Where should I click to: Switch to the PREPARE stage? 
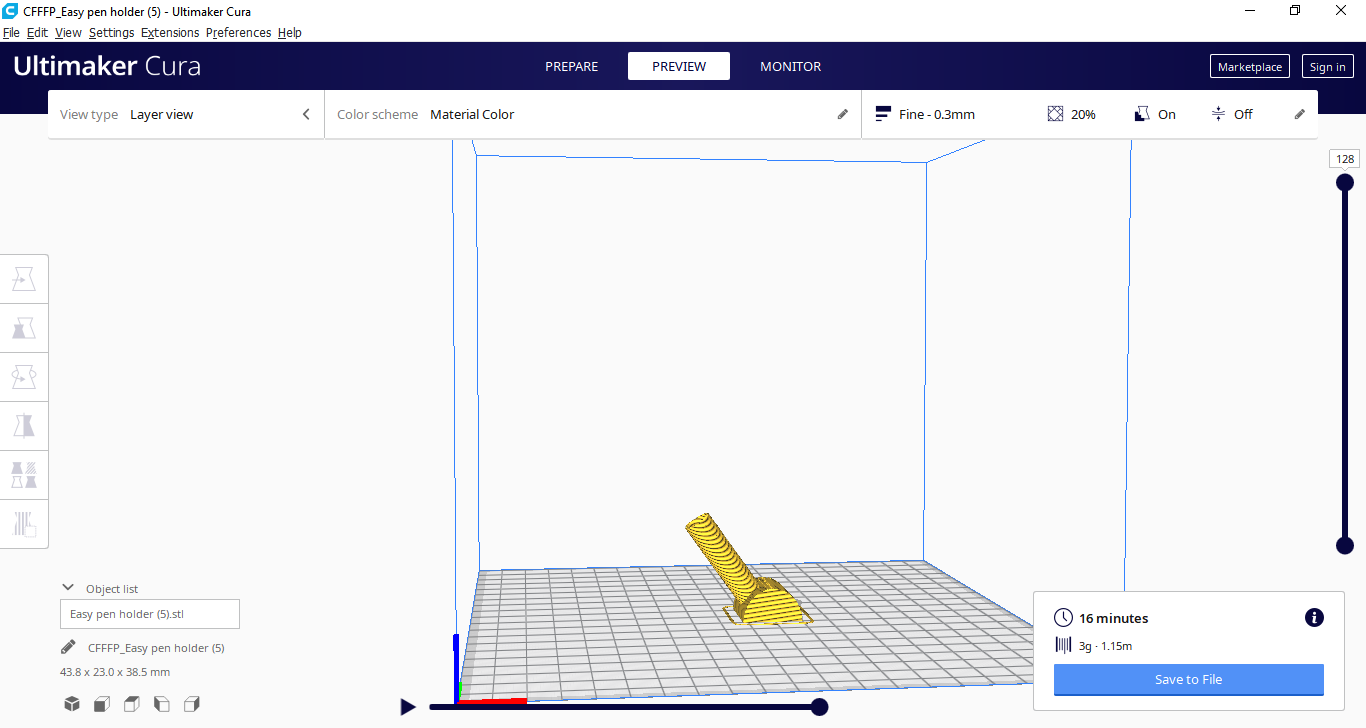pos(572,66)
